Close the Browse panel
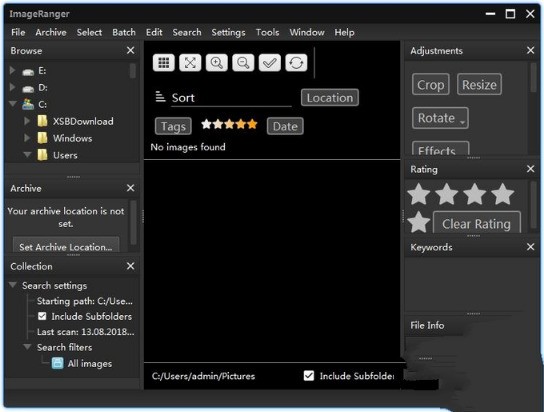Screen dimensions: 544x412 [x=130, y=51]
